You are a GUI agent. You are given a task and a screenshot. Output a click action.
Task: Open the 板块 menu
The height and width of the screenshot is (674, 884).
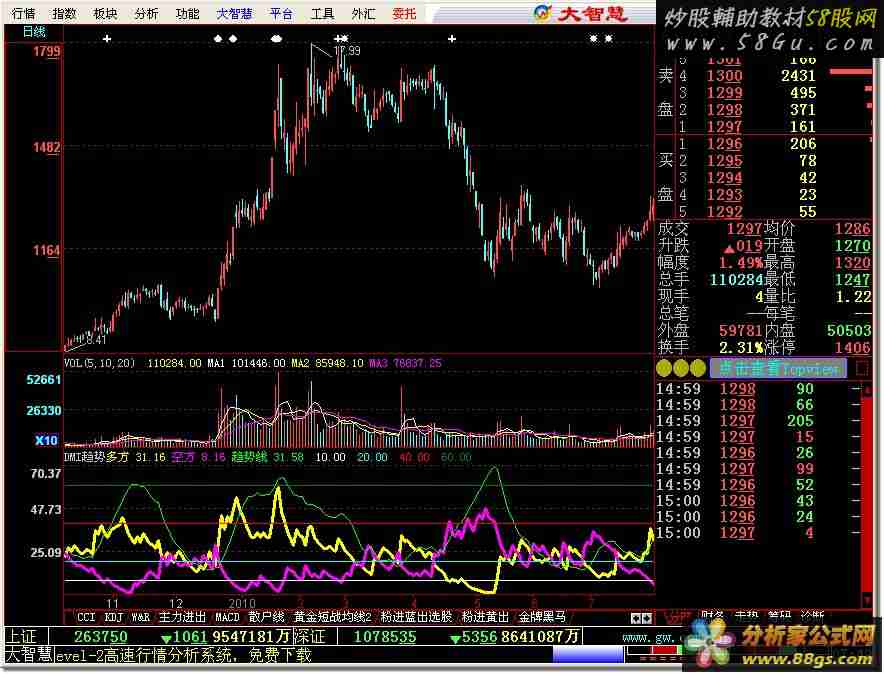(105, 14)
